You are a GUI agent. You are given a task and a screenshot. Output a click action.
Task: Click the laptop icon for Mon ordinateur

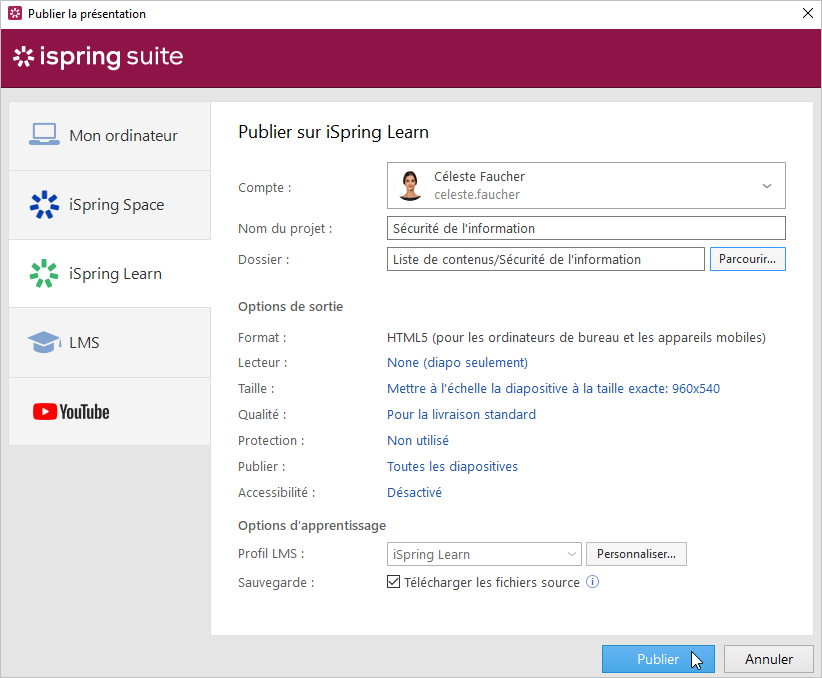point(44,135)
